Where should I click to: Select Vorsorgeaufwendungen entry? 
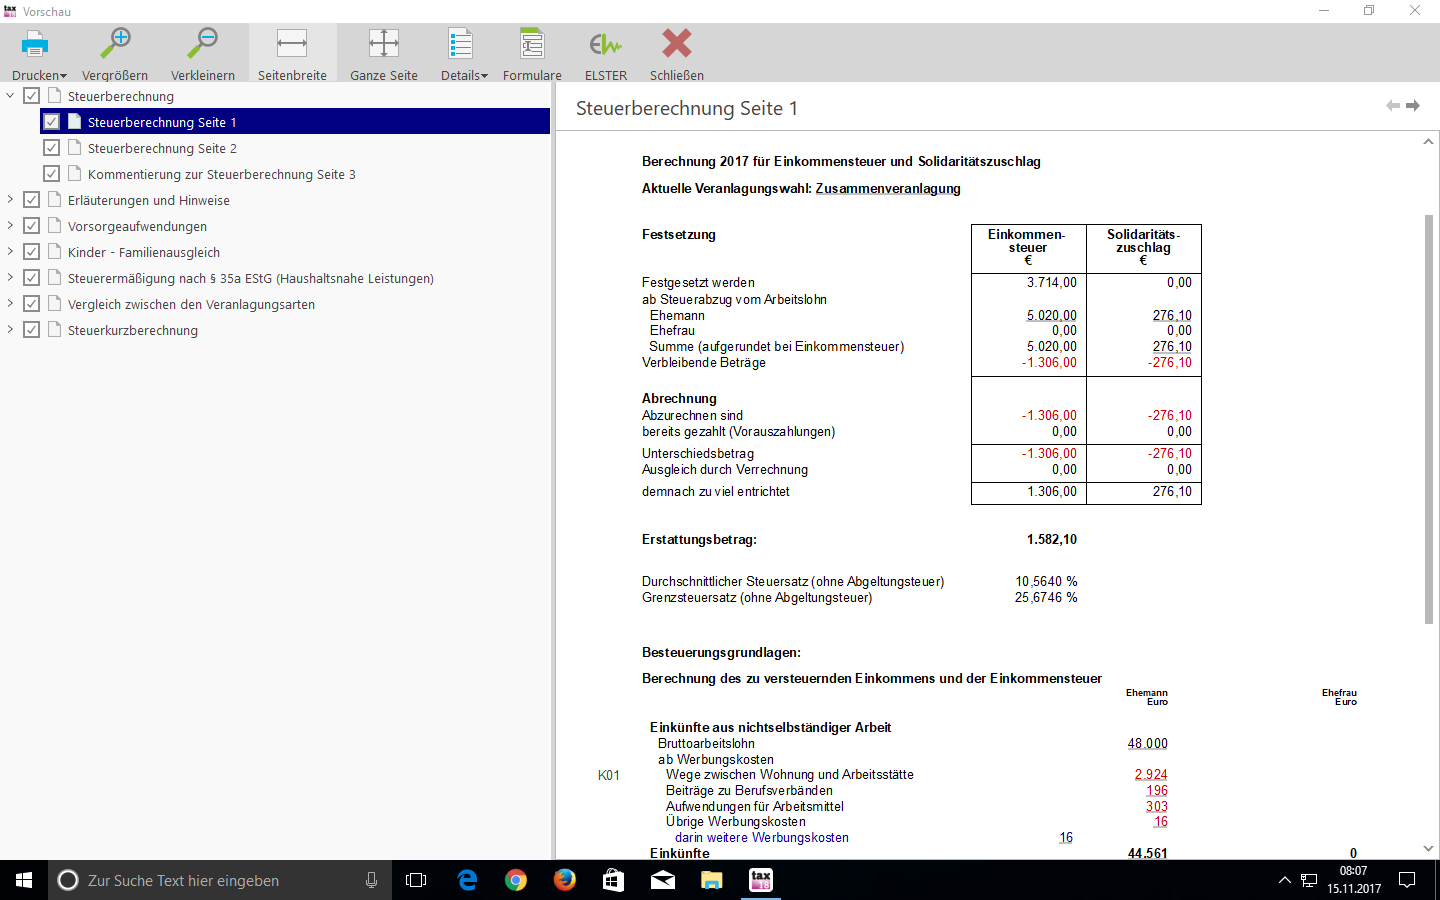pos(138,226)
